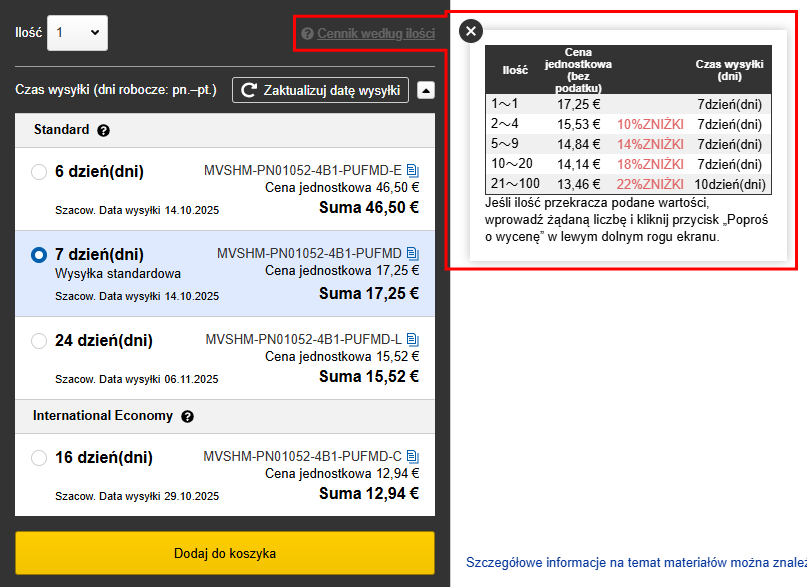The width and height of the screenshot is (807, 587).
Task: Copy part number MVSHM-PN01052-4B1-PUFMD-C icon
Action: 413,456
